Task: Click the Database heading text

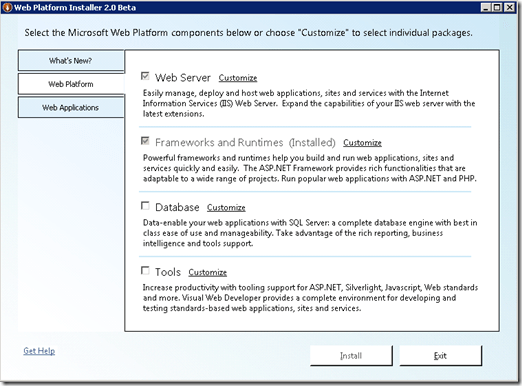Action: (177, 207)
